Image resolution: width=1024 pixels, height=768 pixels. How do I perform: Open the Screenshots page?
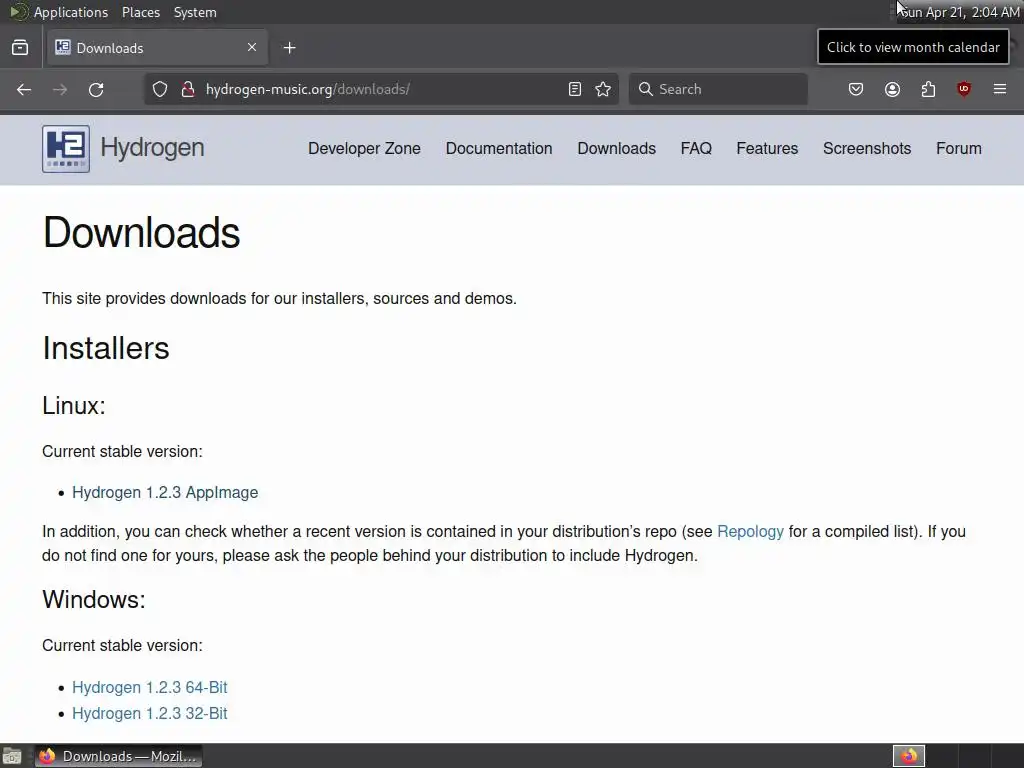click(867, 149)
